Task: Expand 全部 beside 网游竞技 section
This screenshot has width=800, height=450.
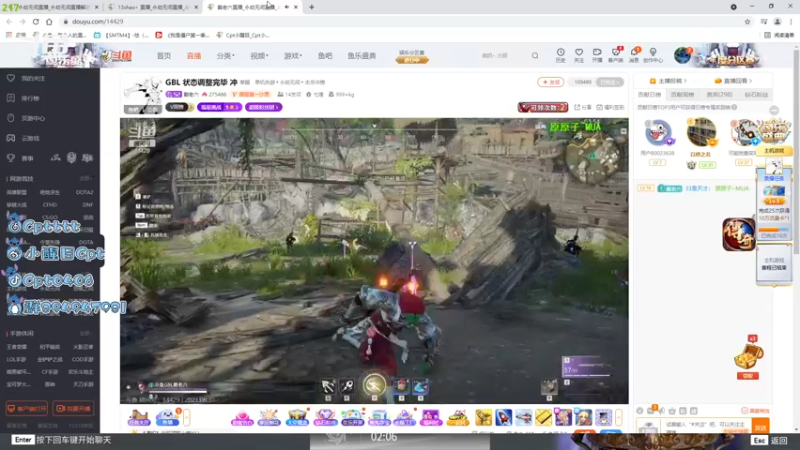Action: pyautogui.click(x=85, y=179)
